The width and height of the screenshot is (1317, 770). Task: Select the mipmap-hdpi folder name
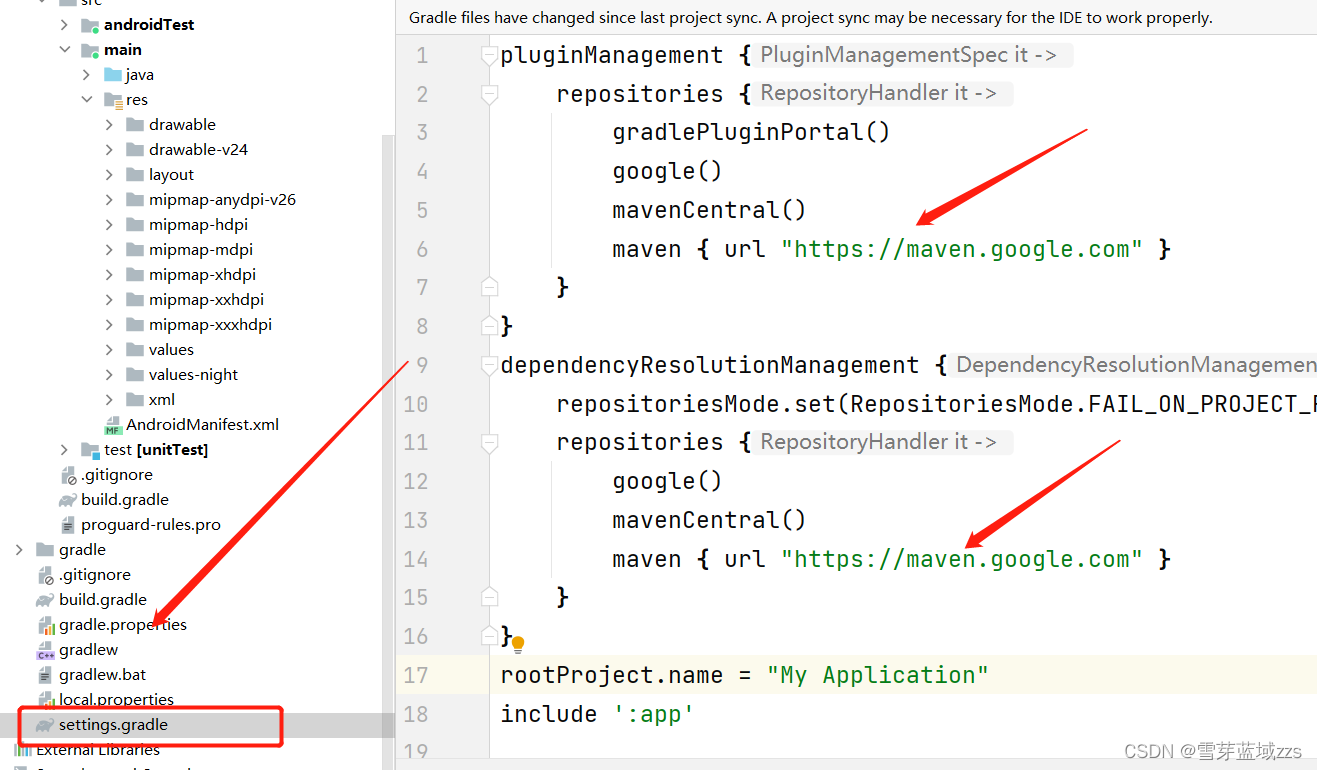tap(199, 224)
